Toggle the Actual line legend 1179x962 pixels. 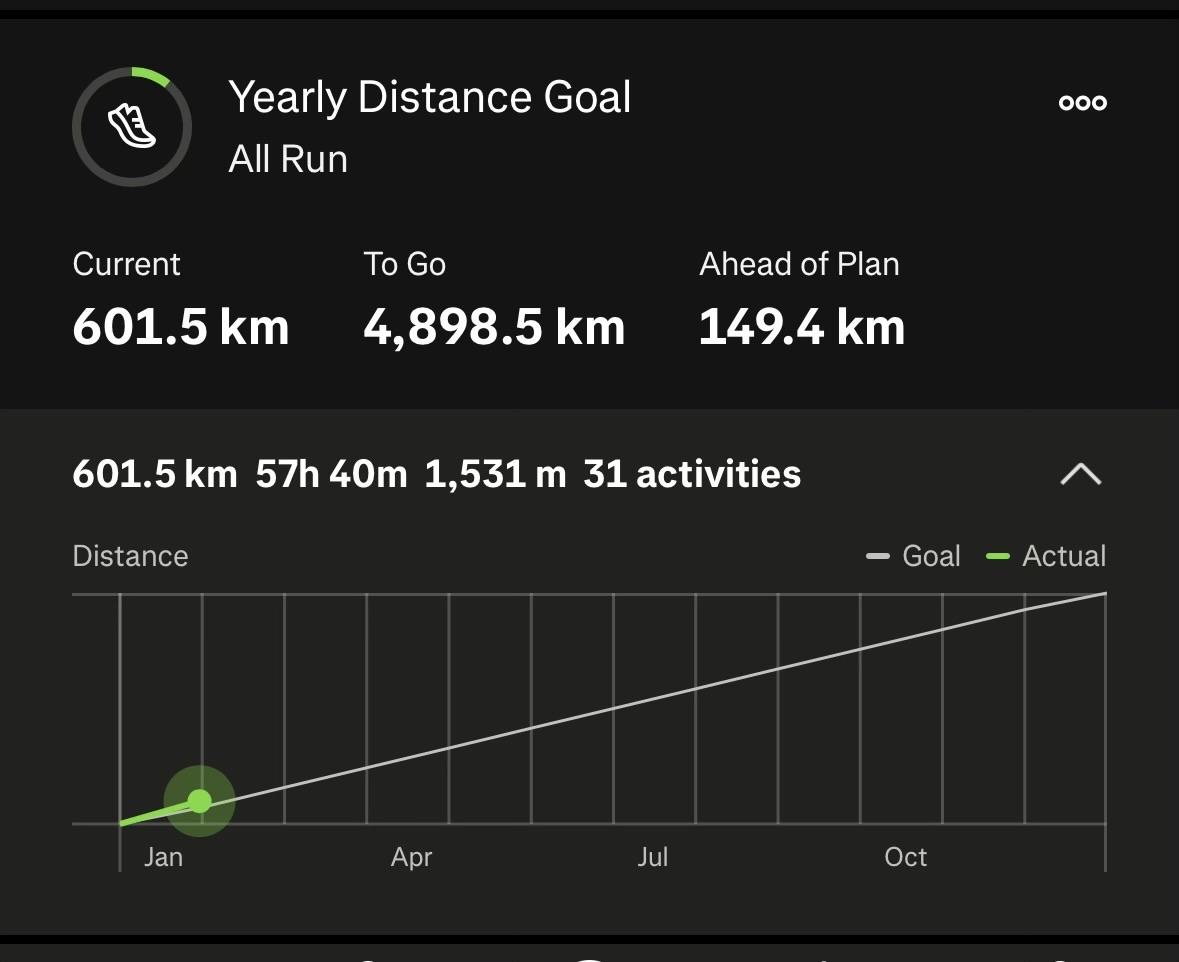pos(1046,556)
